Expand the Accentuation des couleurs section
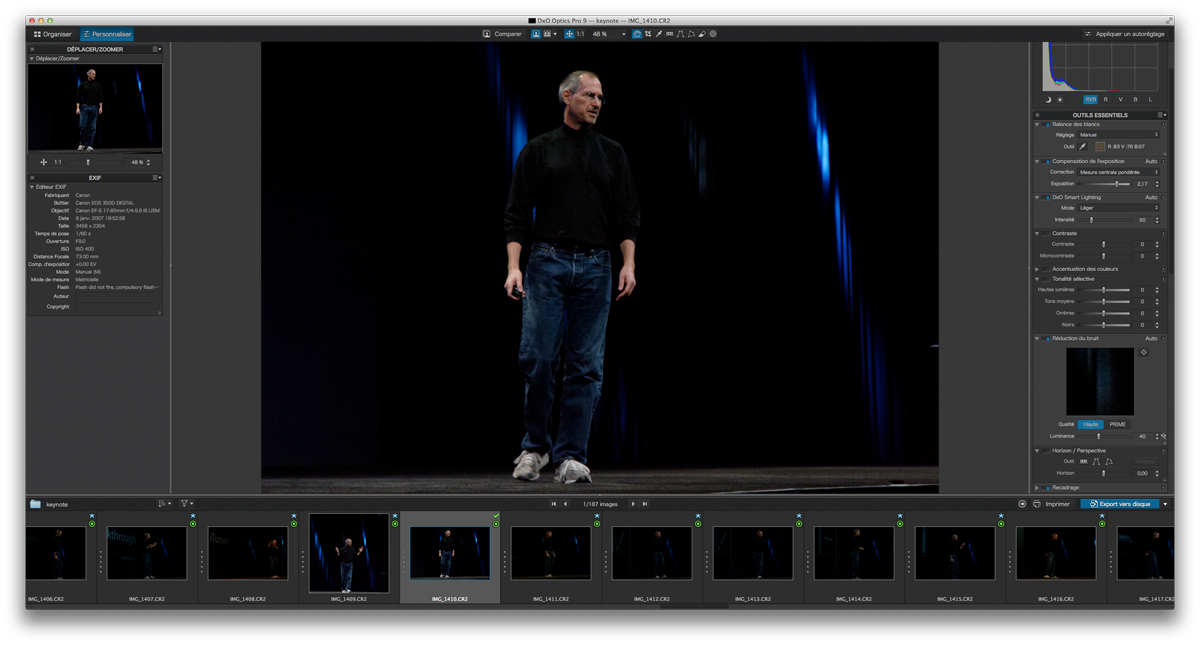The image size is (1200, 645). [x=1037, y=269]
